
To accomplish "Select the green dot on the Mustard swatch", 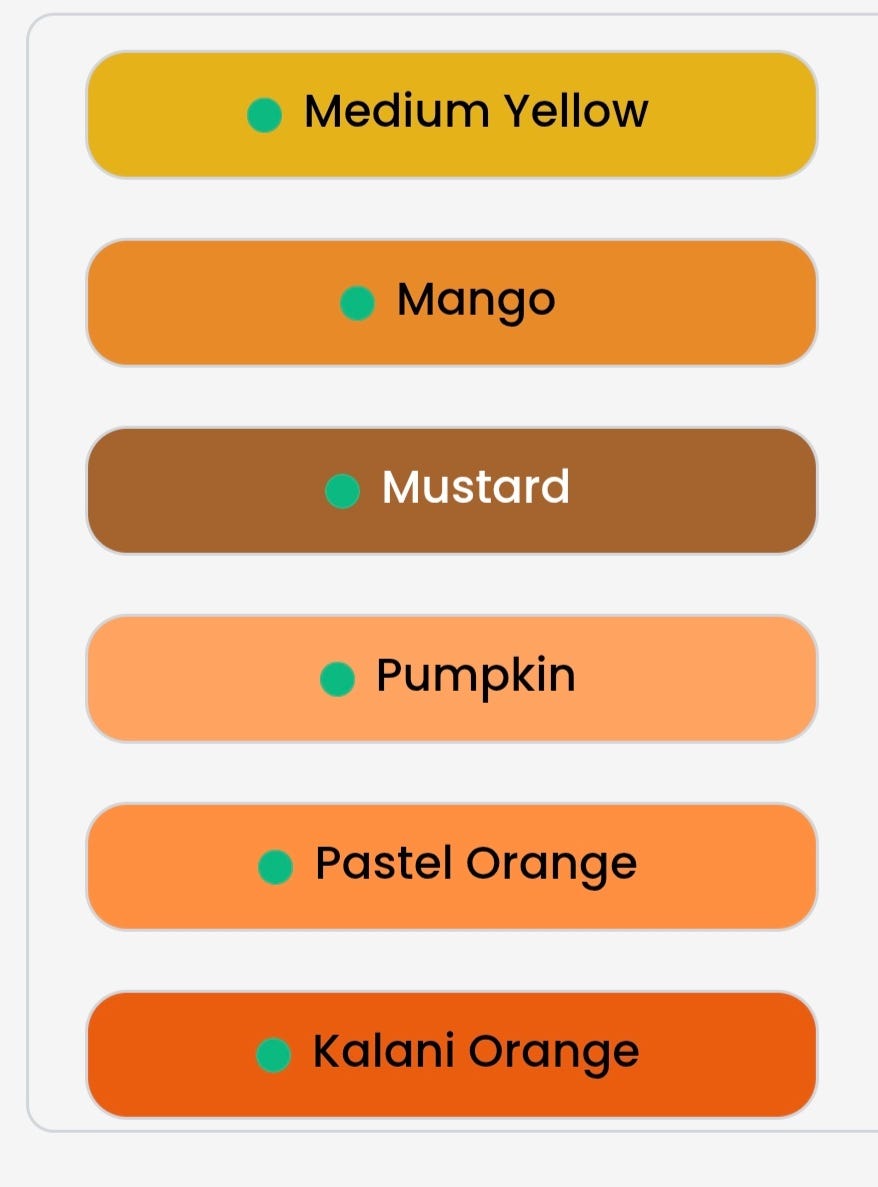I will click(x=343, y=491).
